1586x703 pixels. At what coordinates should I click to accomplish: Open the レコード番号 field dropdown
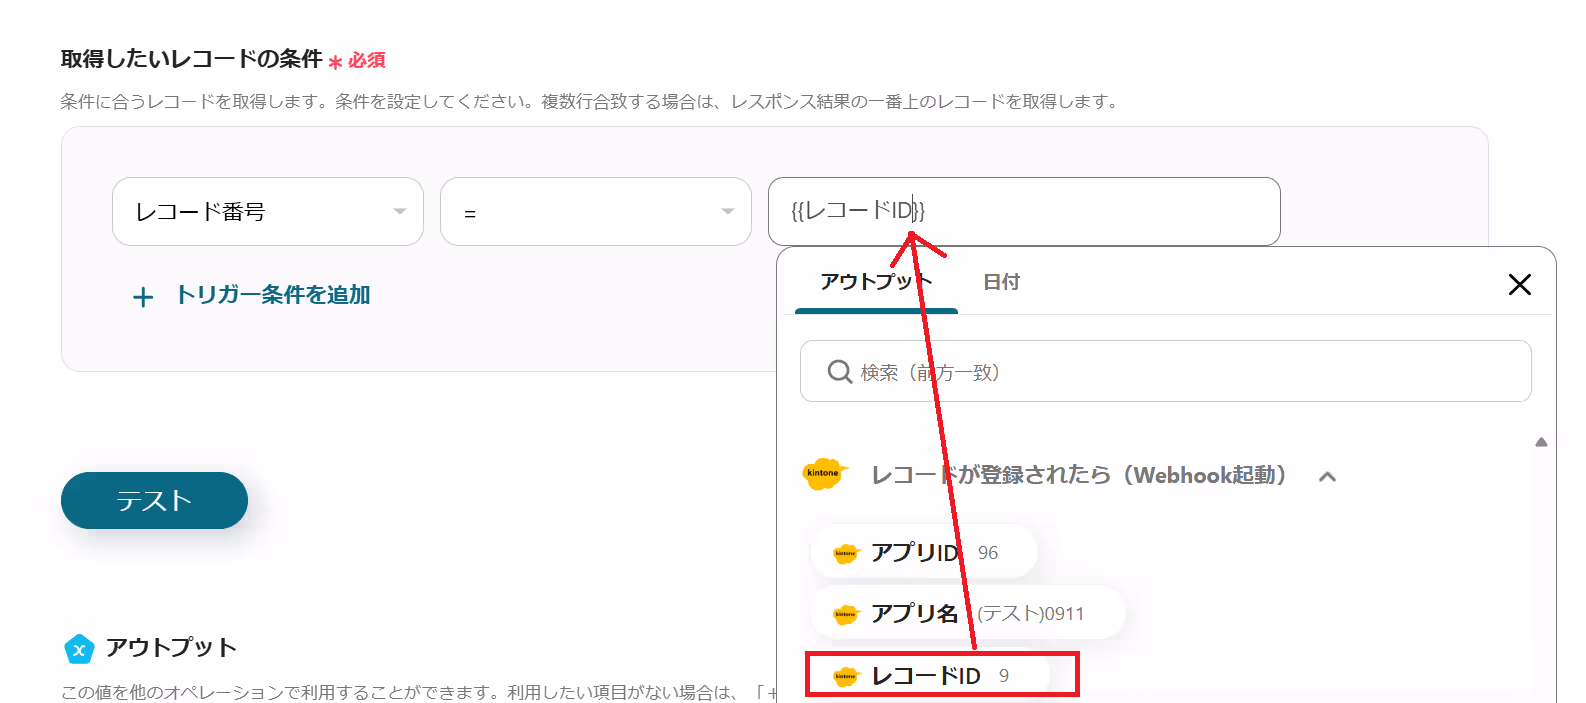click(x=268, y=211)
